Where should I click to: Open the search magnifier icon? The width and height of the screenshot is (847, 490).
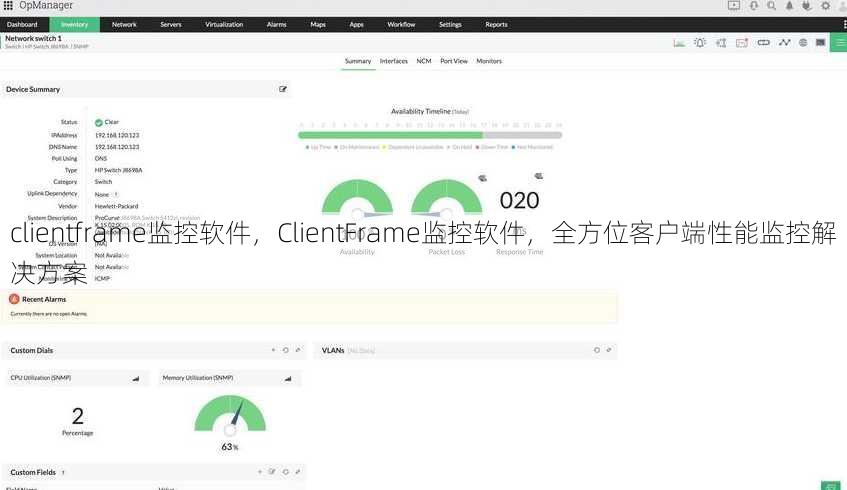[x=771, y=5]
